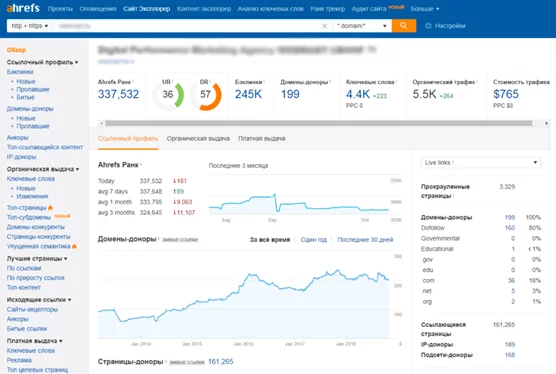Collapse the Исходящие ссылки sidebar section
Screen dimensions: 556x374
39,300
